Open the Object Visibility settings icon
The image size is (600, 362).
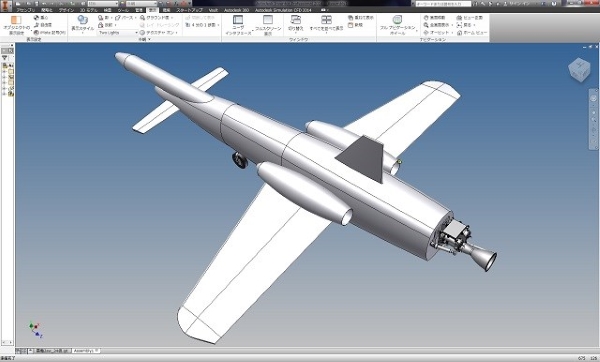(16, 20)
